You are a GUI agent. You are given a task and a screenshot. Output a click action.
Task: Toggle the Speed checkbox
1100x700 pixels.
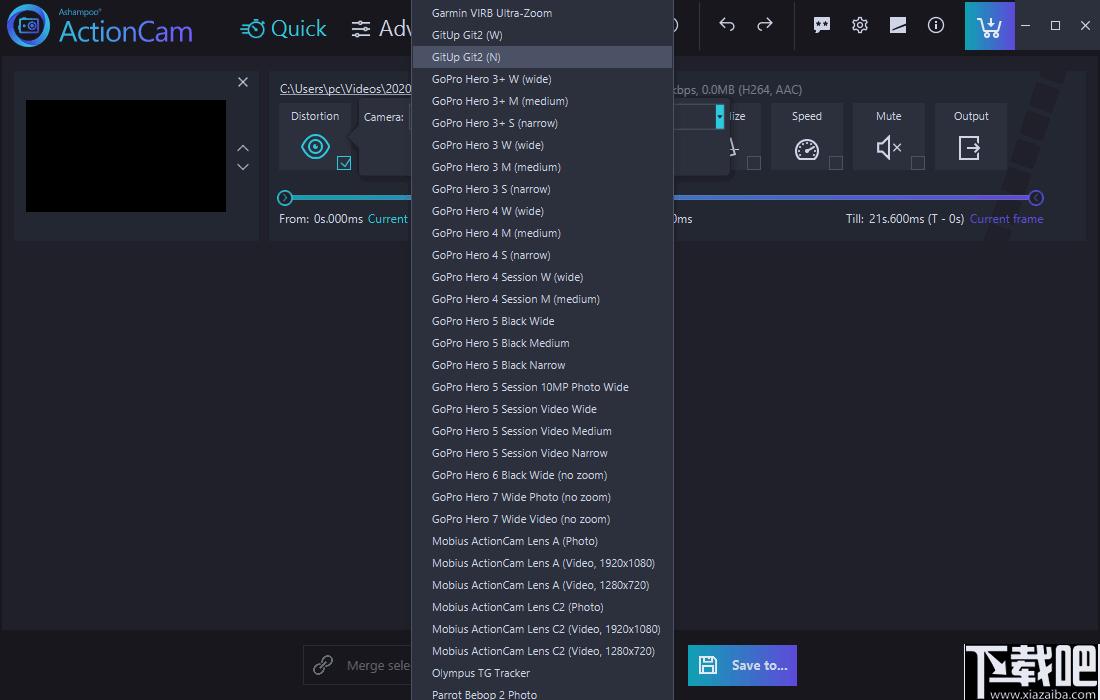coord(836,163)
